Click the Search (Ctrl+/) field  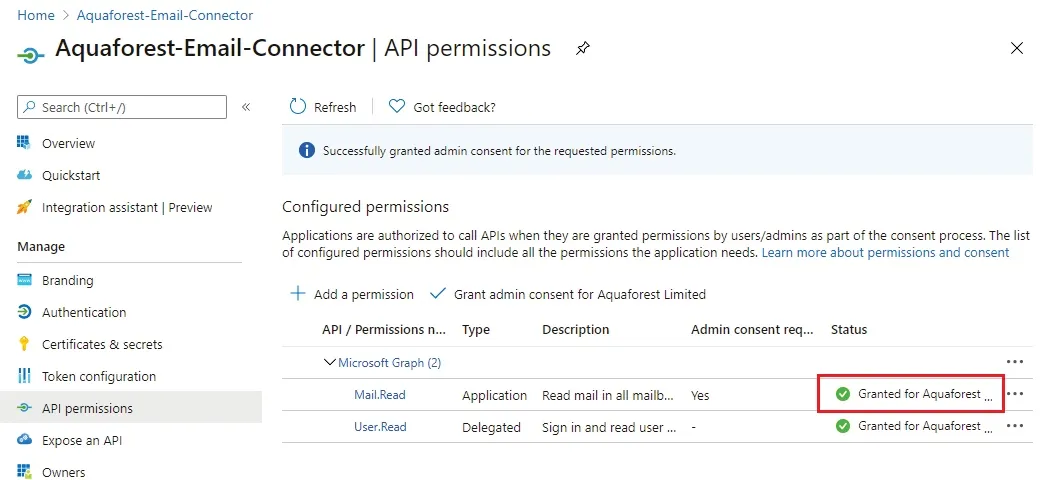pos(122,107)
